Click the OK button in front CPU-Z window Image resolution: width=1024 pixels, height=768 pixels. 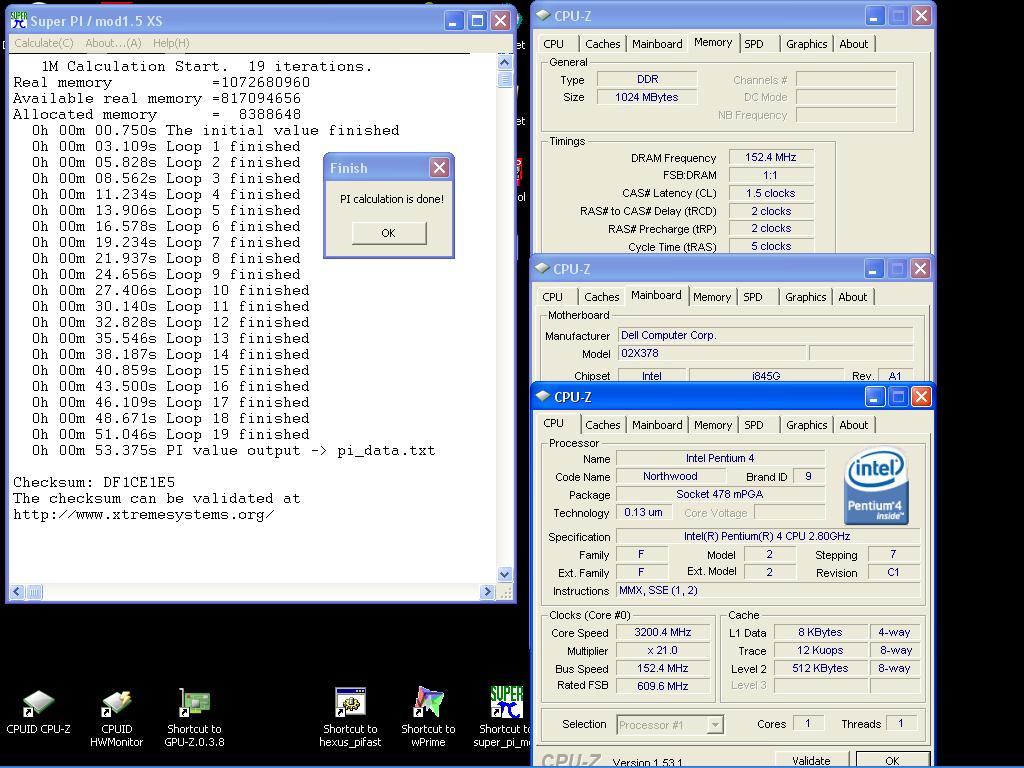click(892, 760)
